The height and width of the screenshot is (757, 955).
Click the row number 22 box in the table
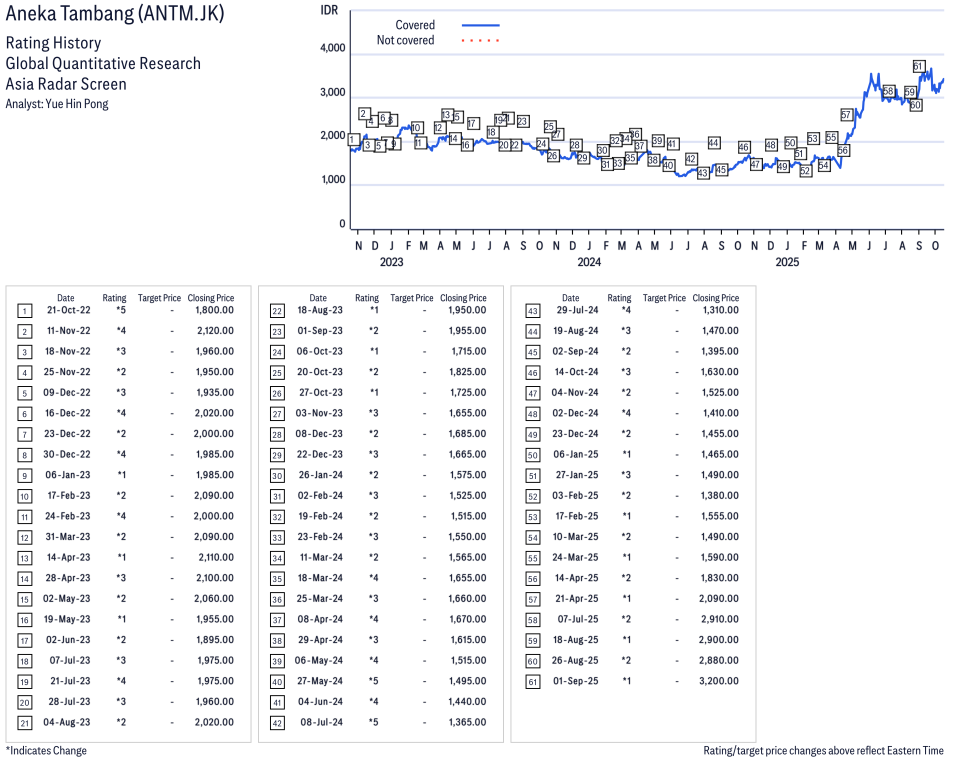pyautogui.click(x=277, y=310)
